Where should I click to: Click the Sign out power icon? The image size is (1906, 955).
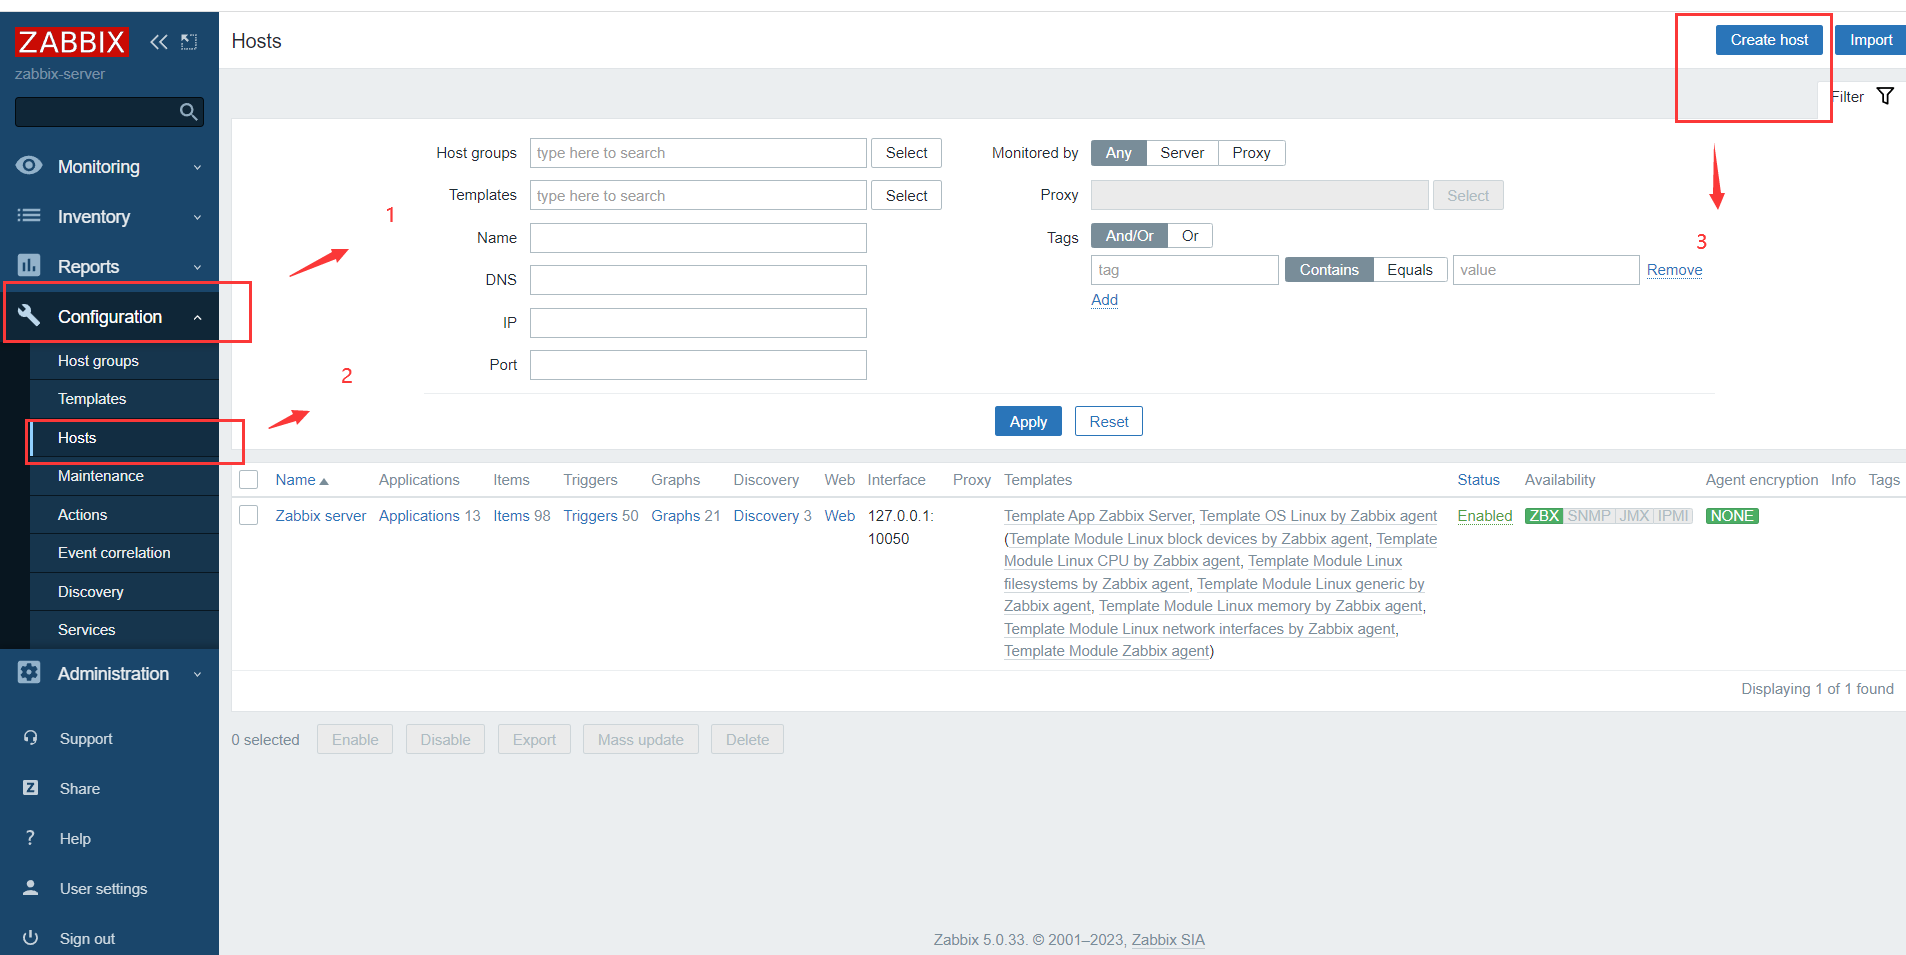point(31,938)
